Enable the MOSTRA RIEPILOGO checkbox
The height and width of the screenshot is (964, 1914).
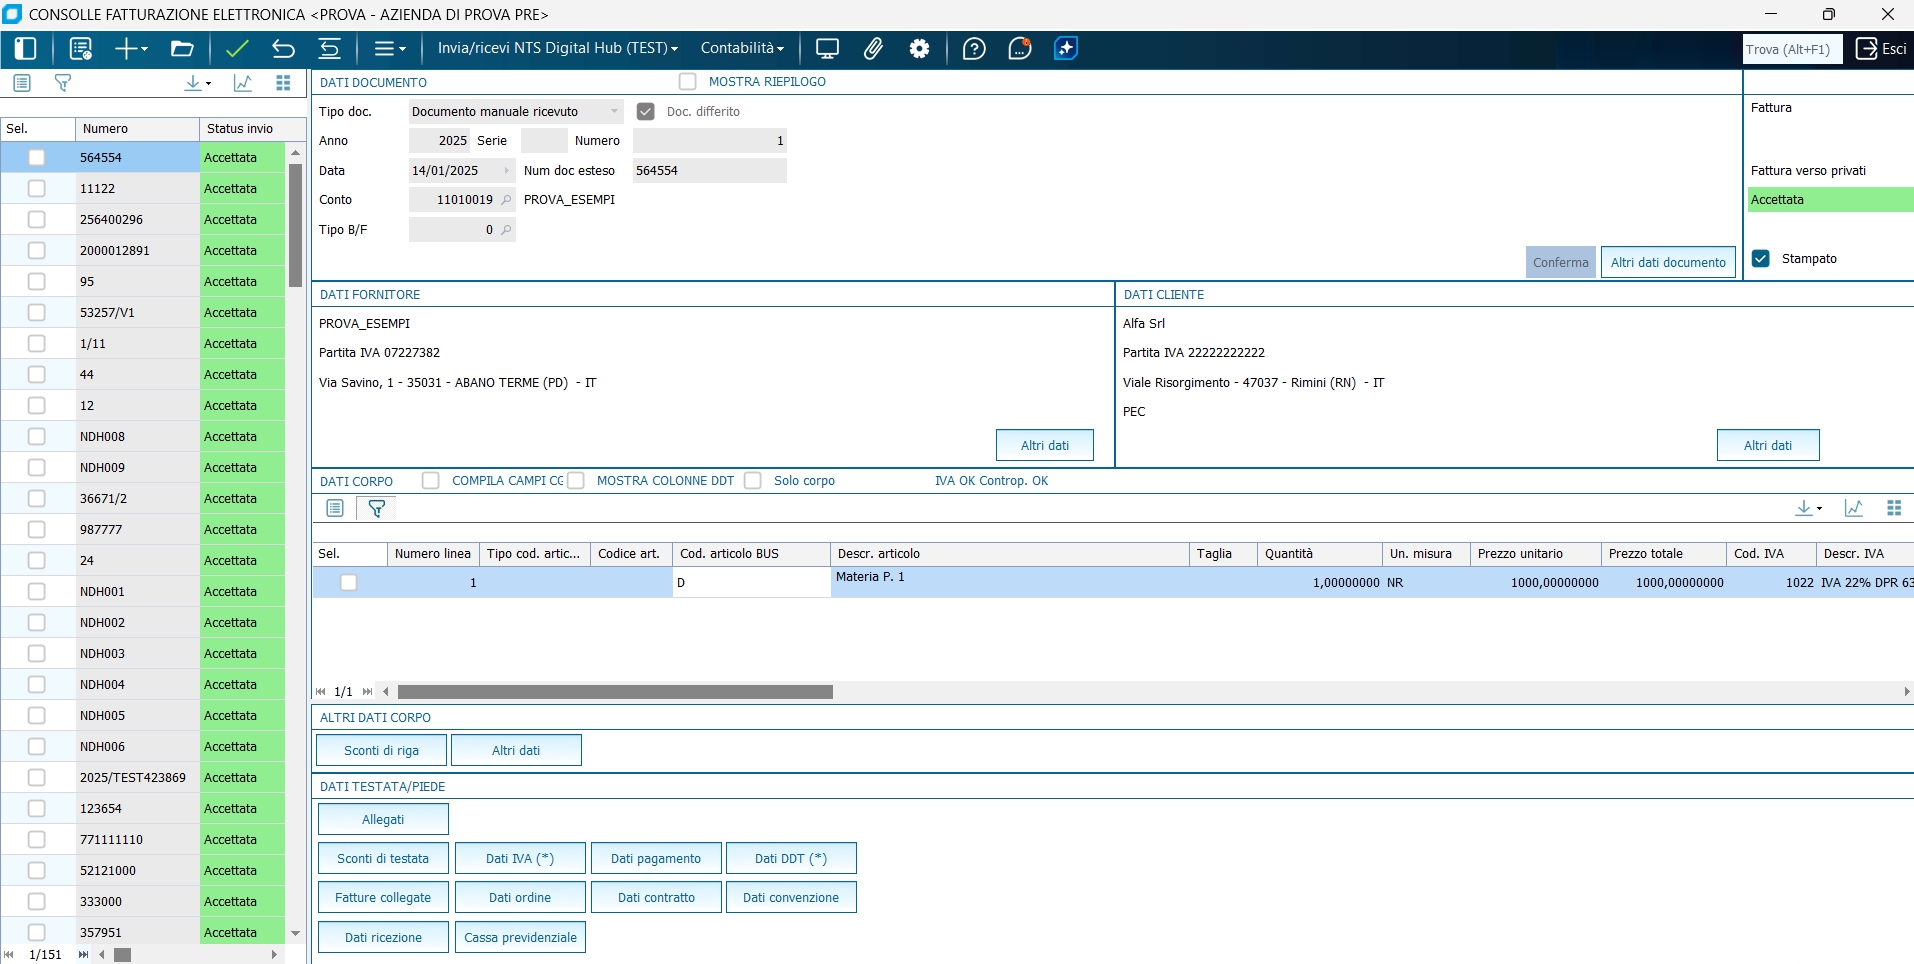[687, 82]
